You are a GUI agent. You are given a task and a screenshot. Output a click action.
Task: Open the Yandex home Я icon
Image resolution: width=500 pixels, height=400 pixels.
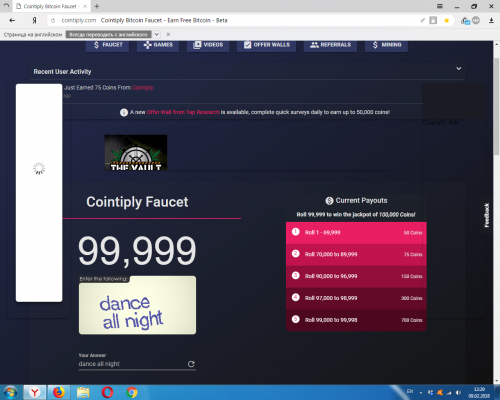click(x=34, y=20)
